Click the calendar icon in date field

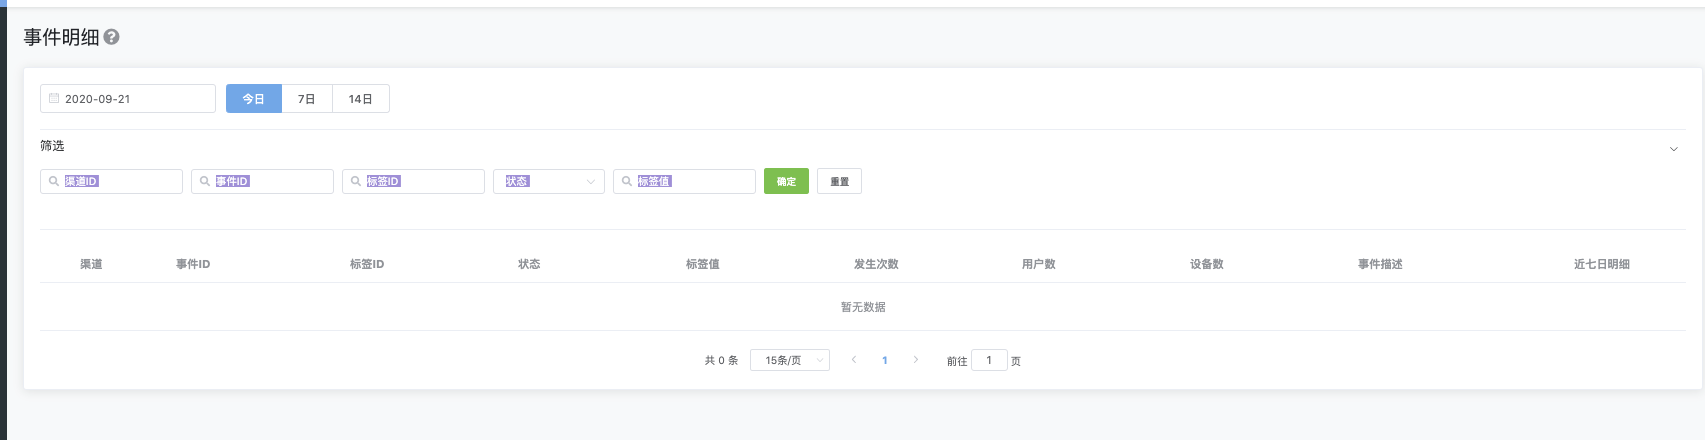coord(54,98)
